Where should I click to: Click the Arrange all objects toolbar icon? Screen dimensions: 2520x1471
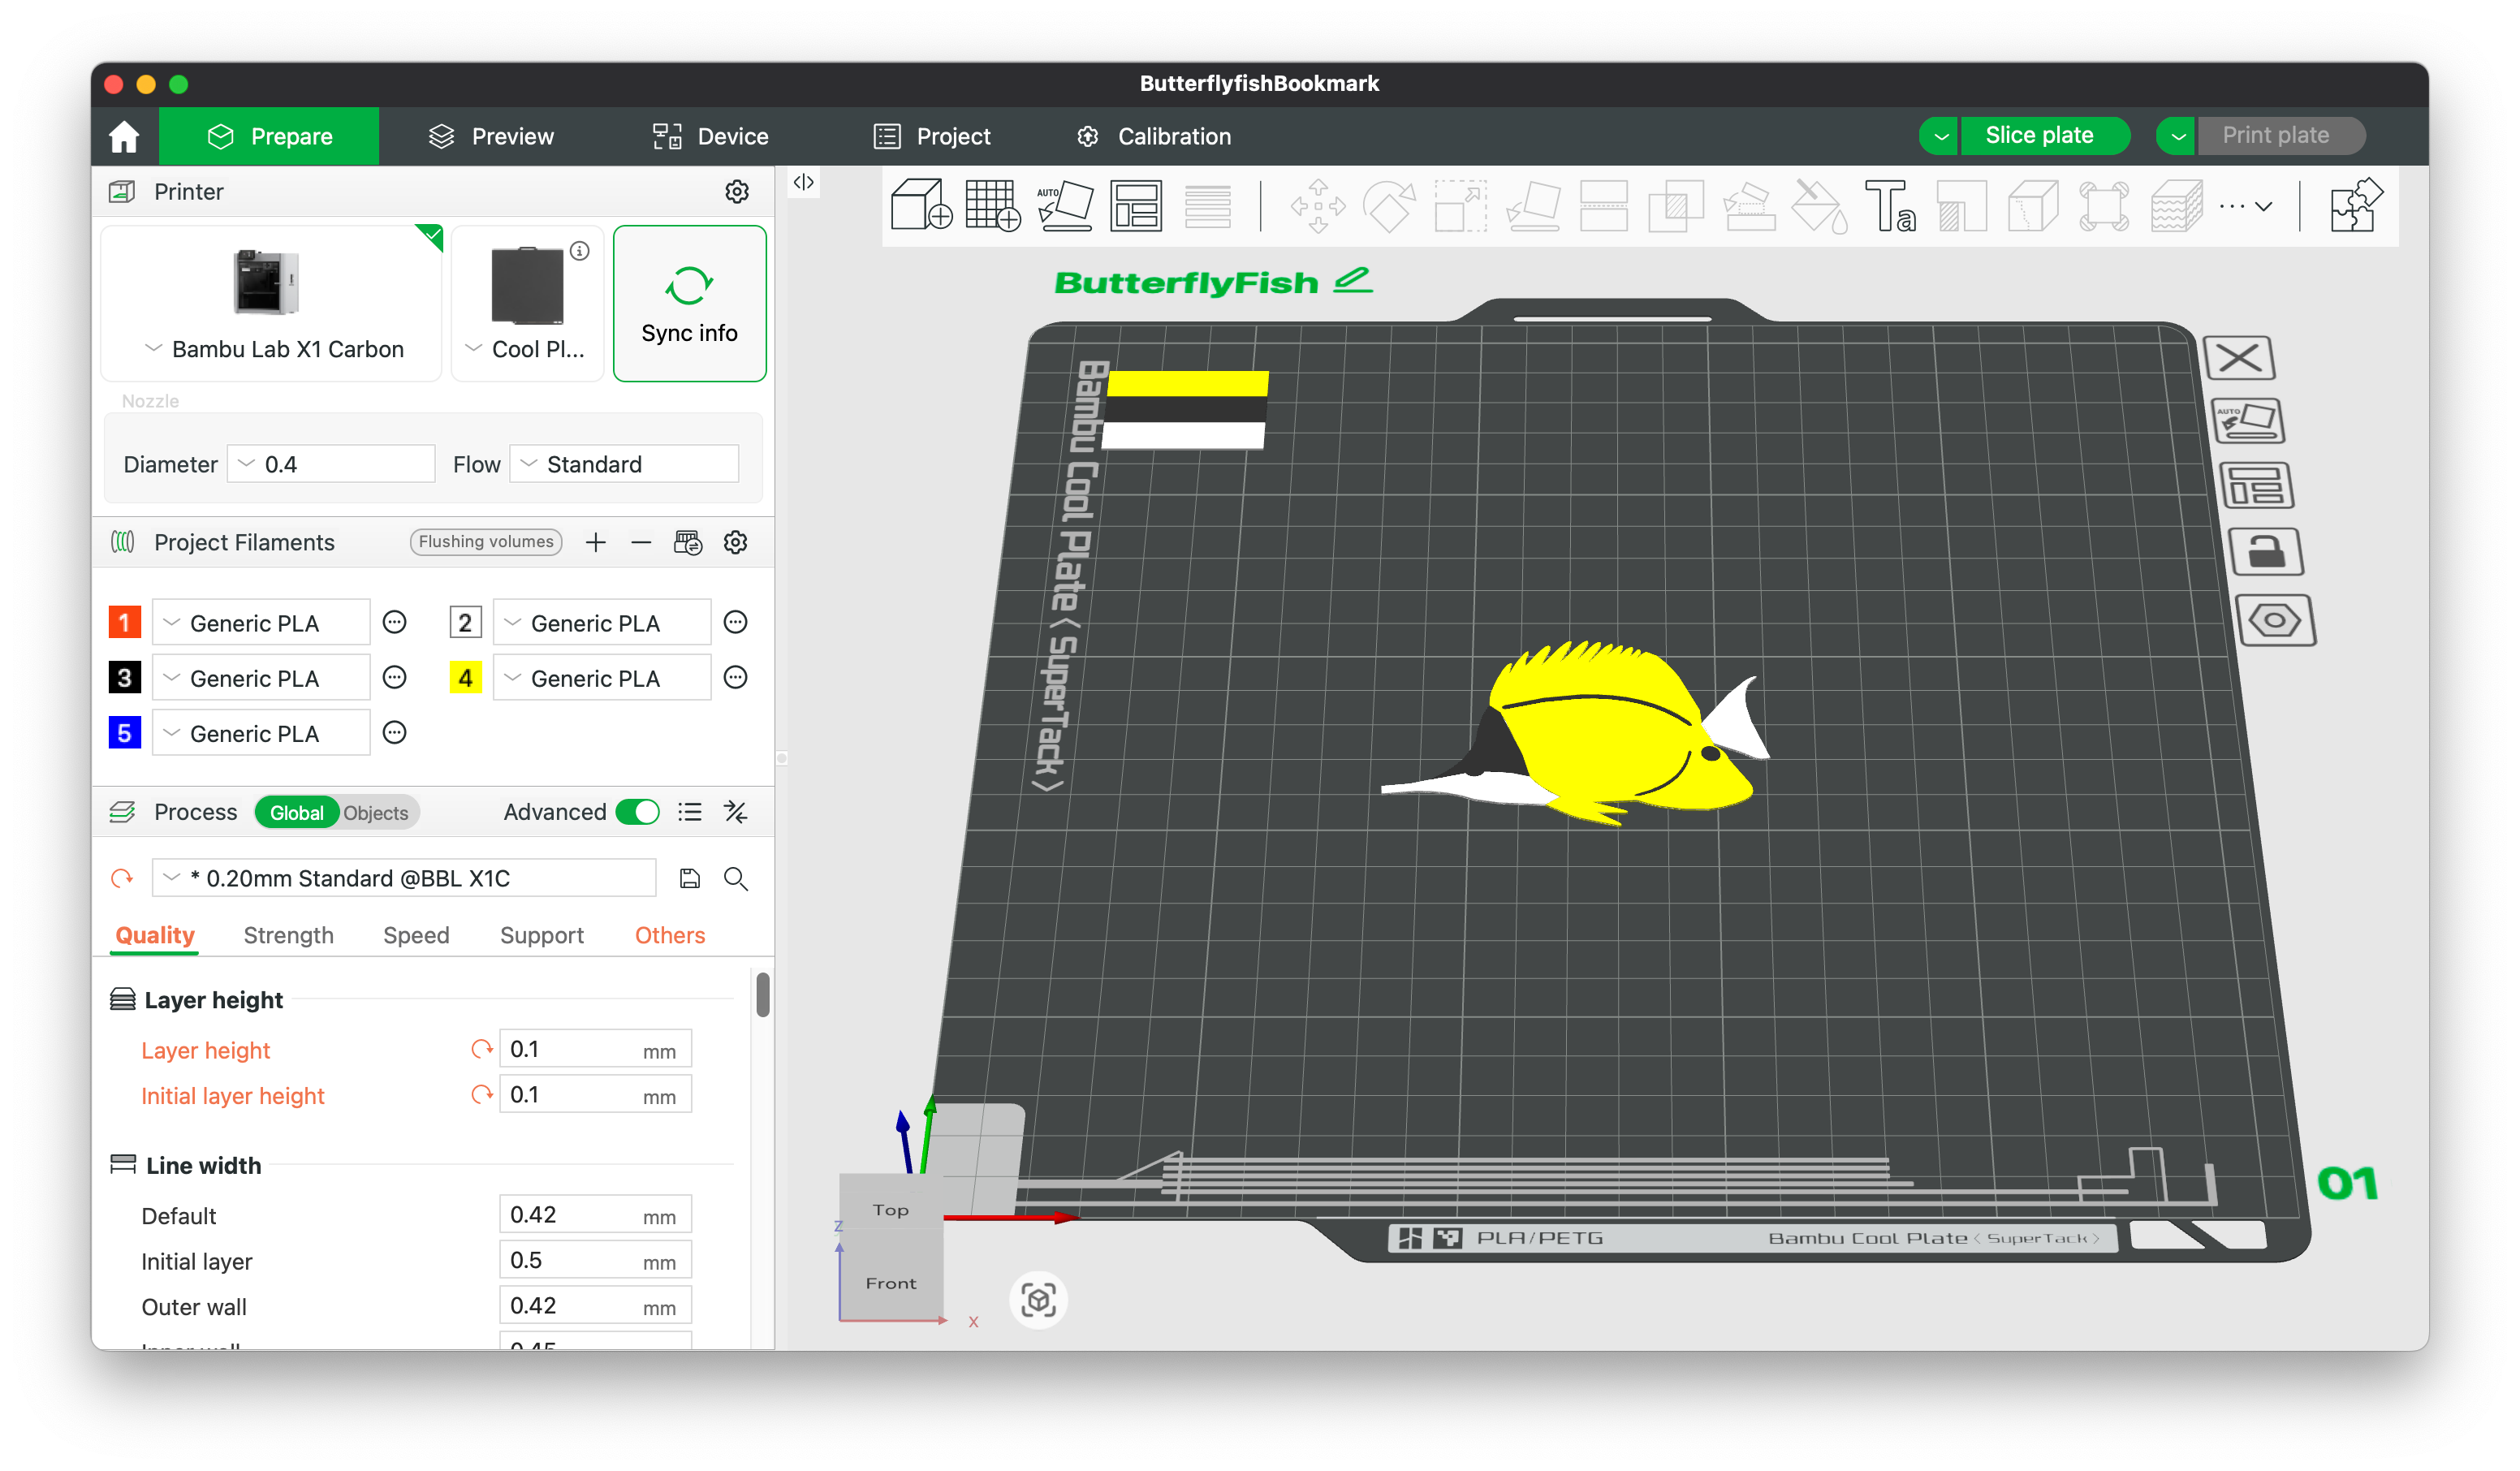point(1136,206)
